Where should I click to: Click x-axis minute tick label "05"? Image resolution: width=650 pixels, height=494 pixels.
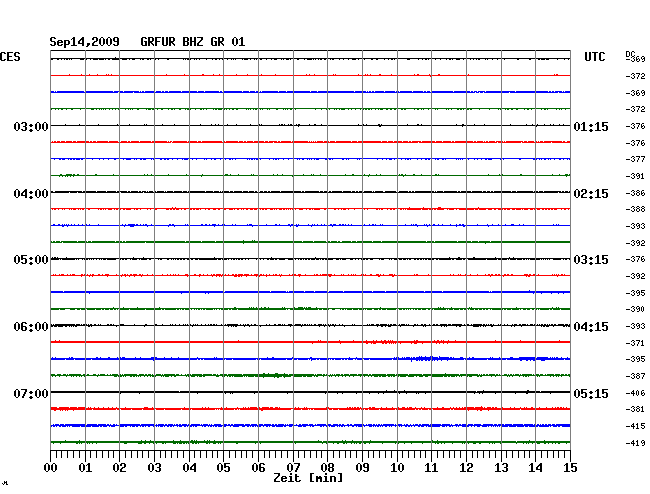click(x=223, y=468)
